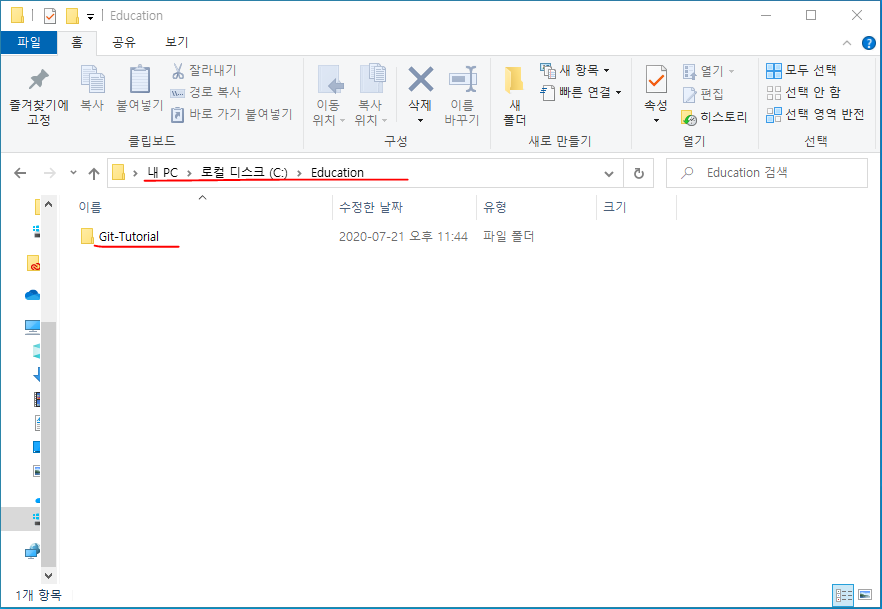Open 복사 위치 (copy to) menu
The width and height of the screenshot is (882, 609).
371,96
